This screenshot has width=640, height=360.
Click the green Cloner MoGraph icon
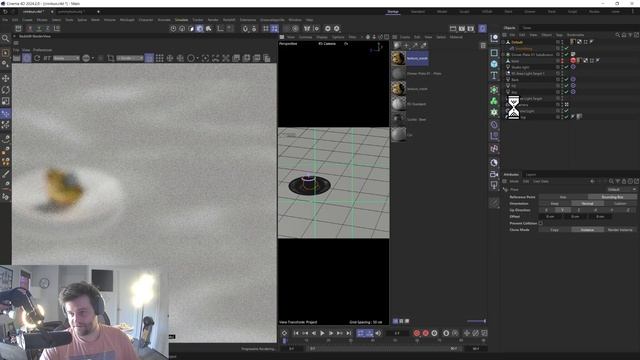click(x=494, y=90)
